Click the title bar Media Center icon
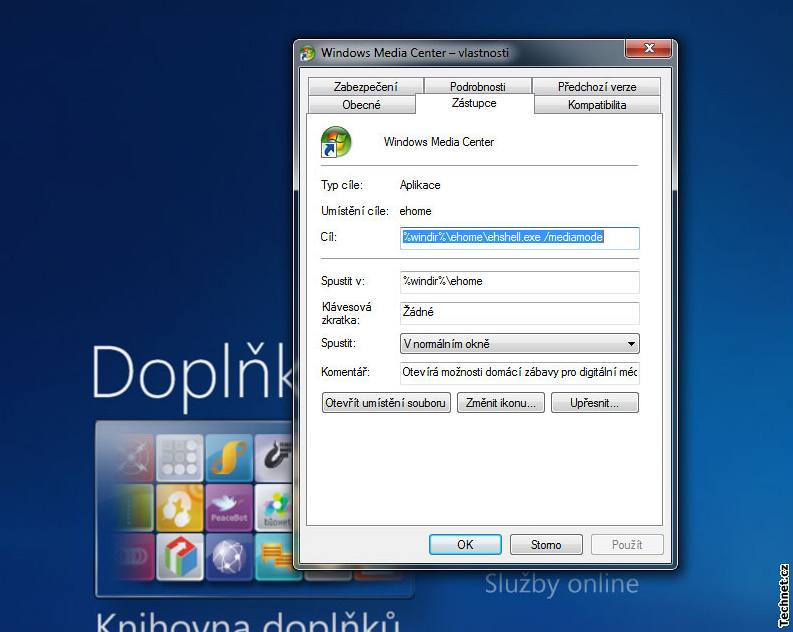793x632 pixels. point(308,53)
